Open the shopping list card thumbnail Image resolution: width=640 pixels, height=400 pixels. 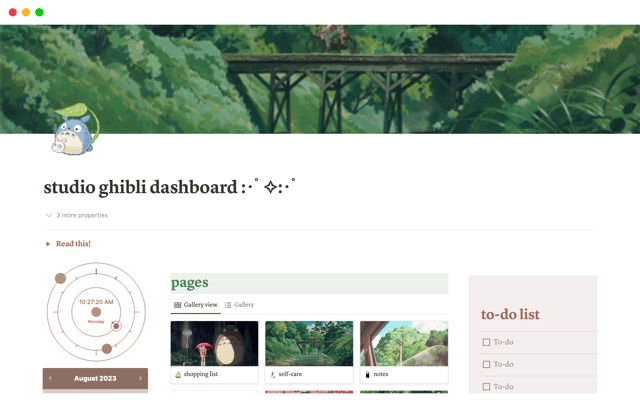click(x=214, y=343)
